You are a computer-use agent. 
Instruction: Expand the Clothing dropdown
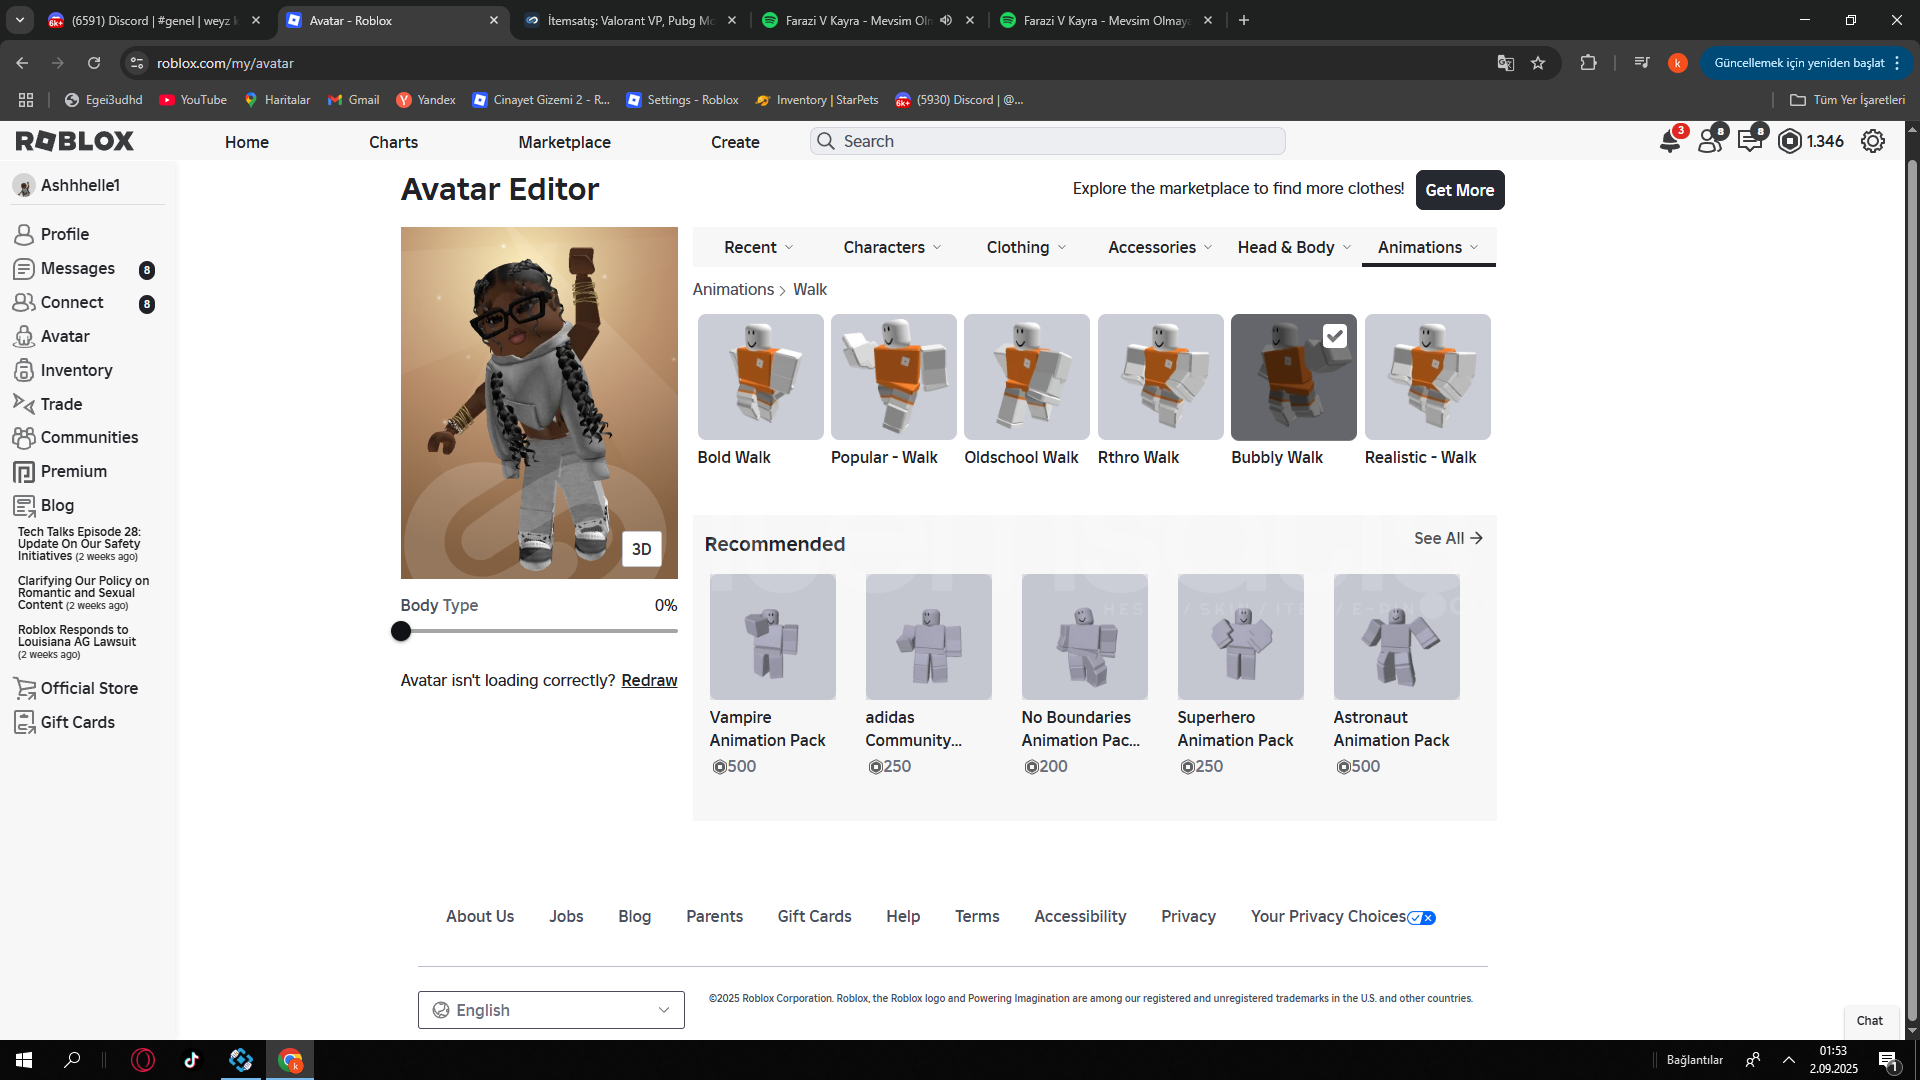point(1026,247)
